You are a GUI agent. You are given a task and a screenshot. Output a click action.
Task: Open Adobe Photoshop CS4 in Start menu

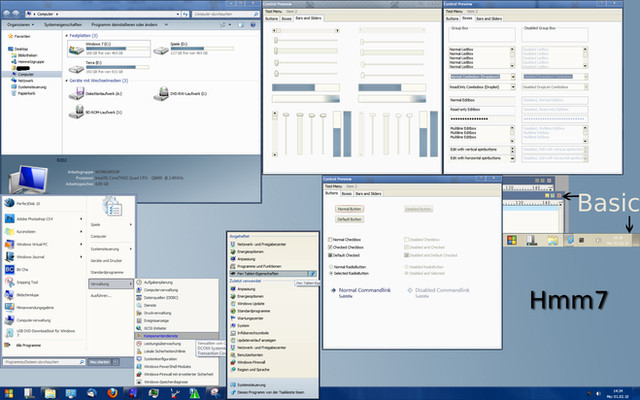[x=42, y=219]
